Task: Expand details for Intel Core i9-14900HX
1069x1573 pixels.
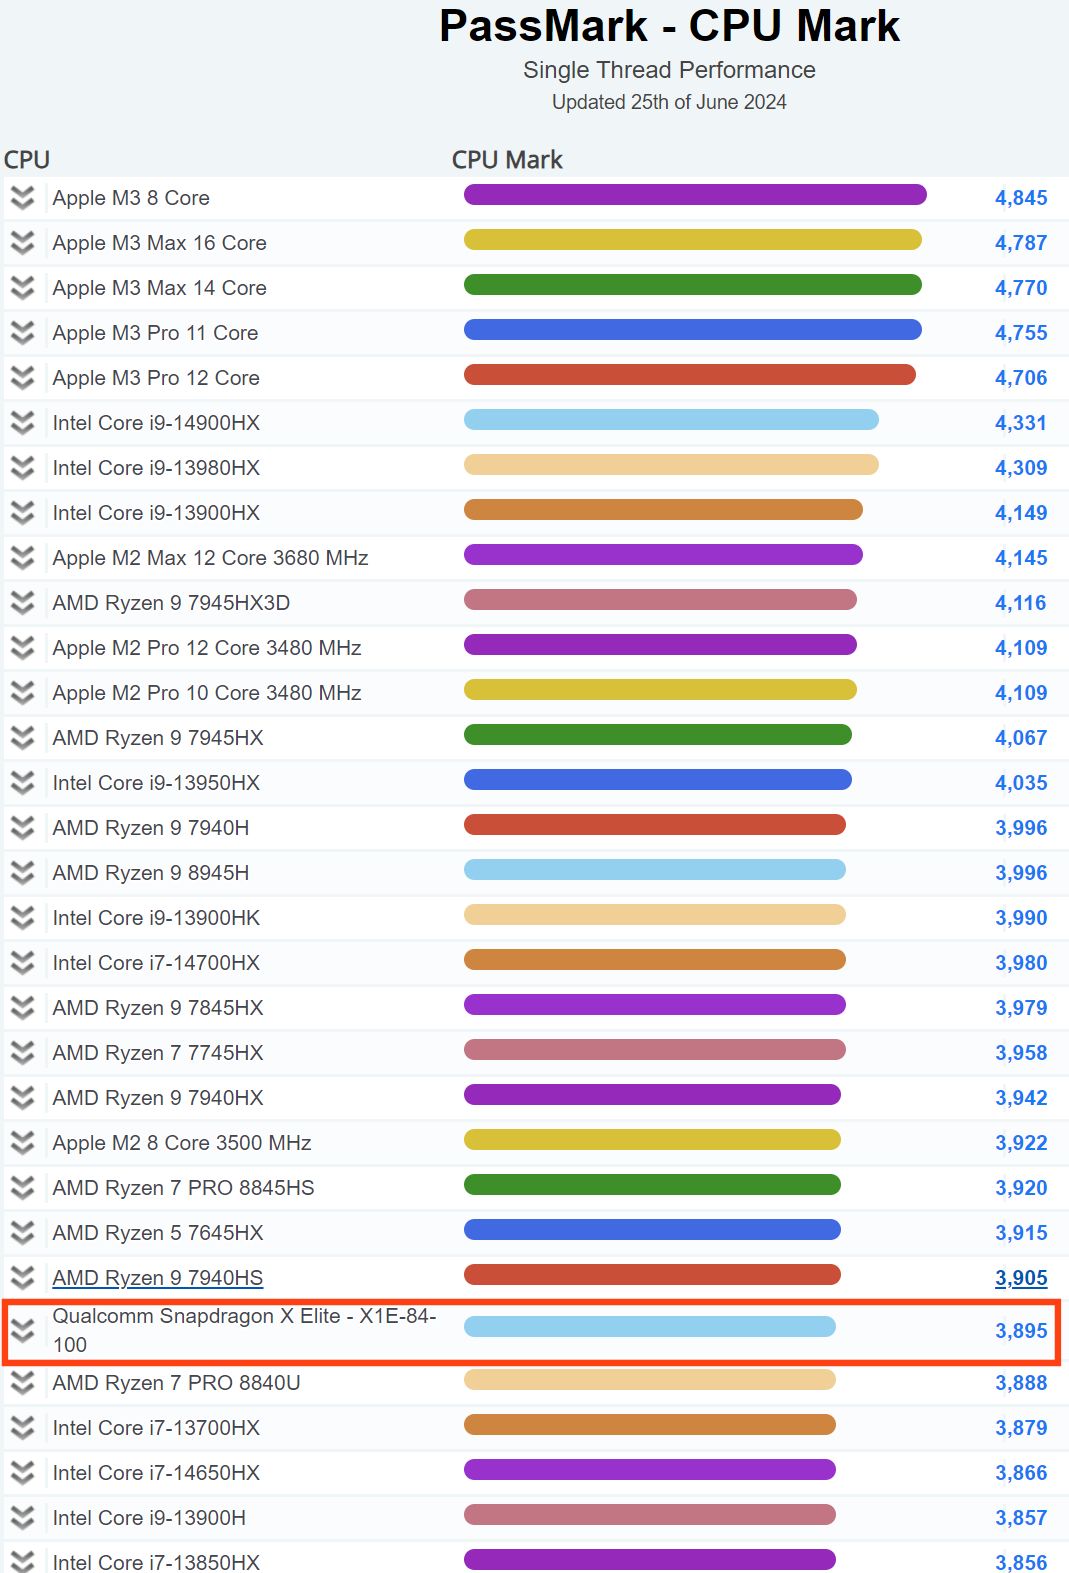Action: (x=22, y=423)
